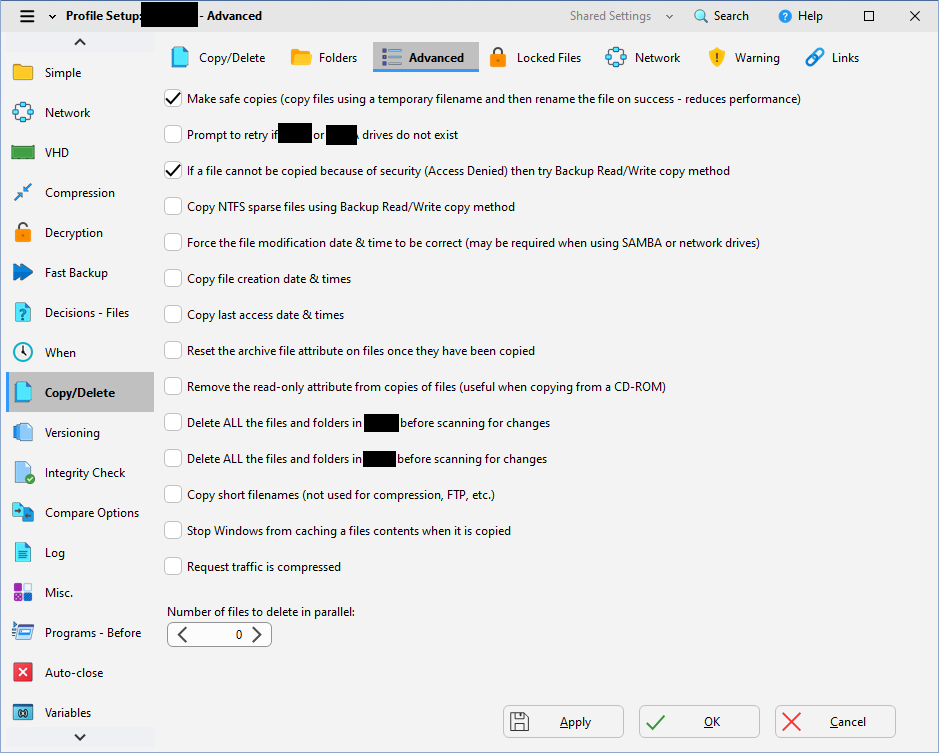
Task: Click the Log document icon
Action: (x=23, y=552)
